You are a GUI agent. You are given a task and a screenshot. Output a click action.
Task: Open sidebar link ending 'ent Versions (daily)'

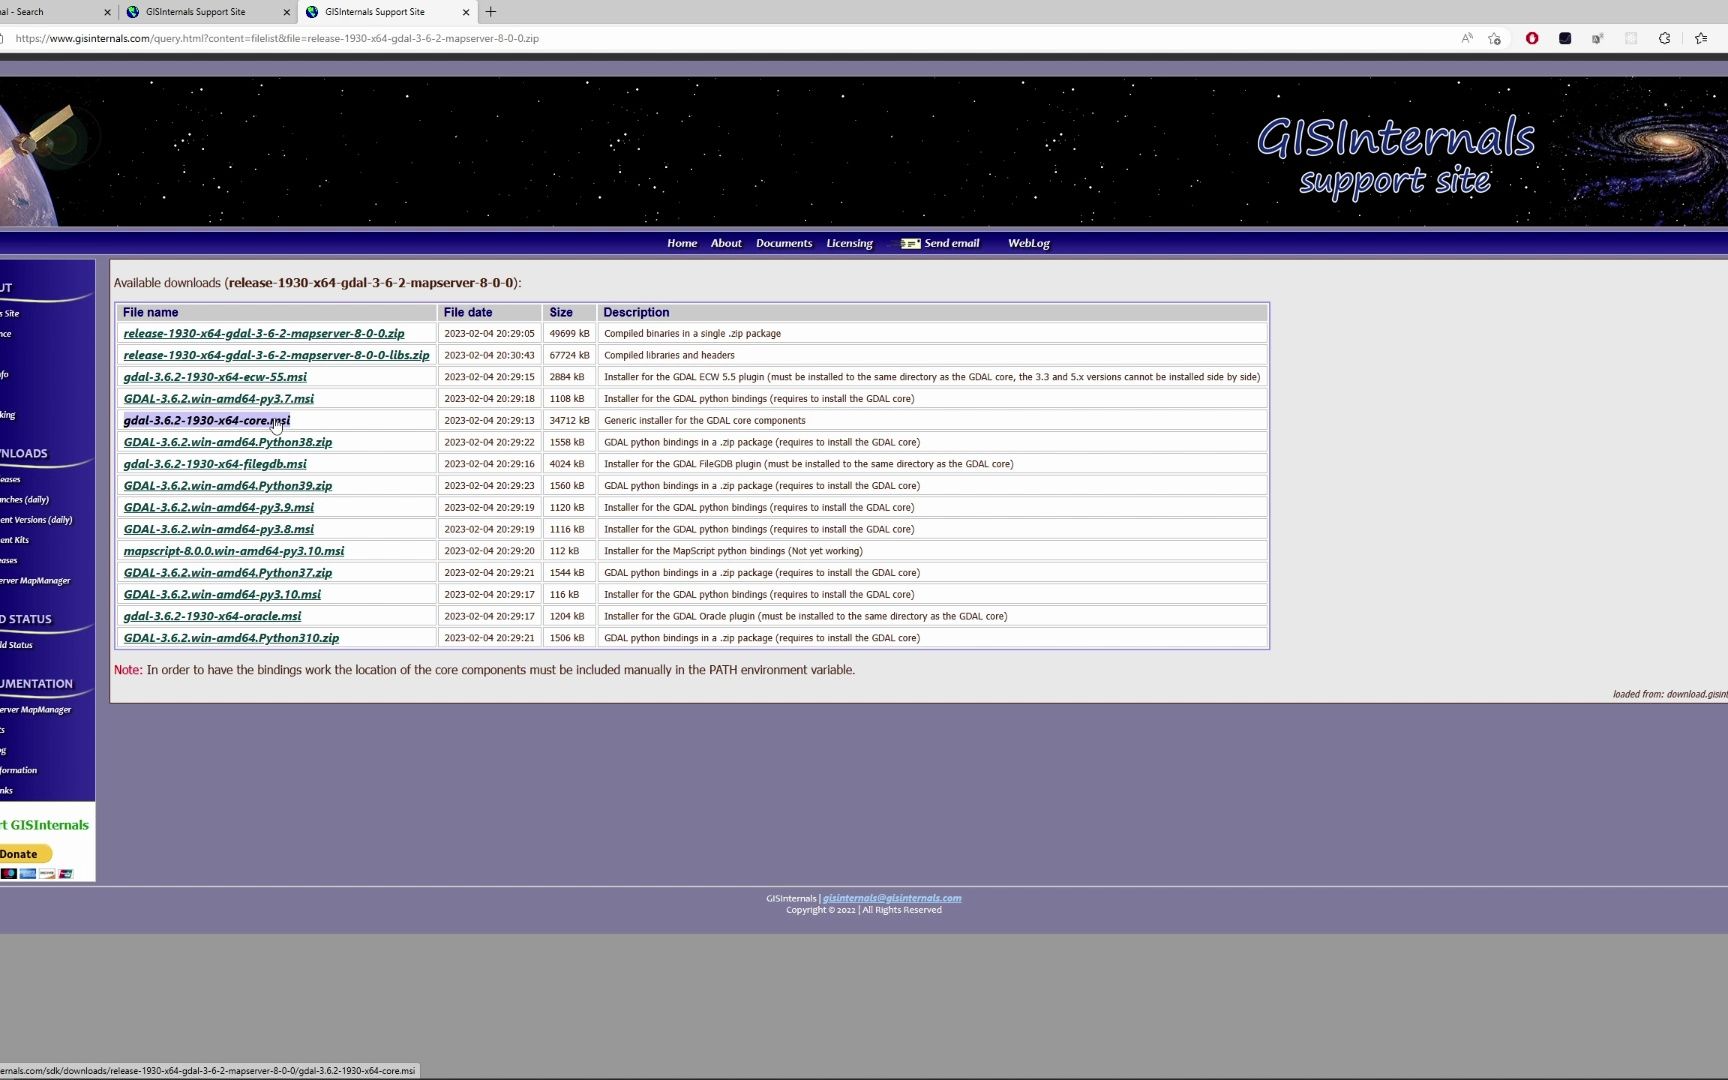[36, 520]
